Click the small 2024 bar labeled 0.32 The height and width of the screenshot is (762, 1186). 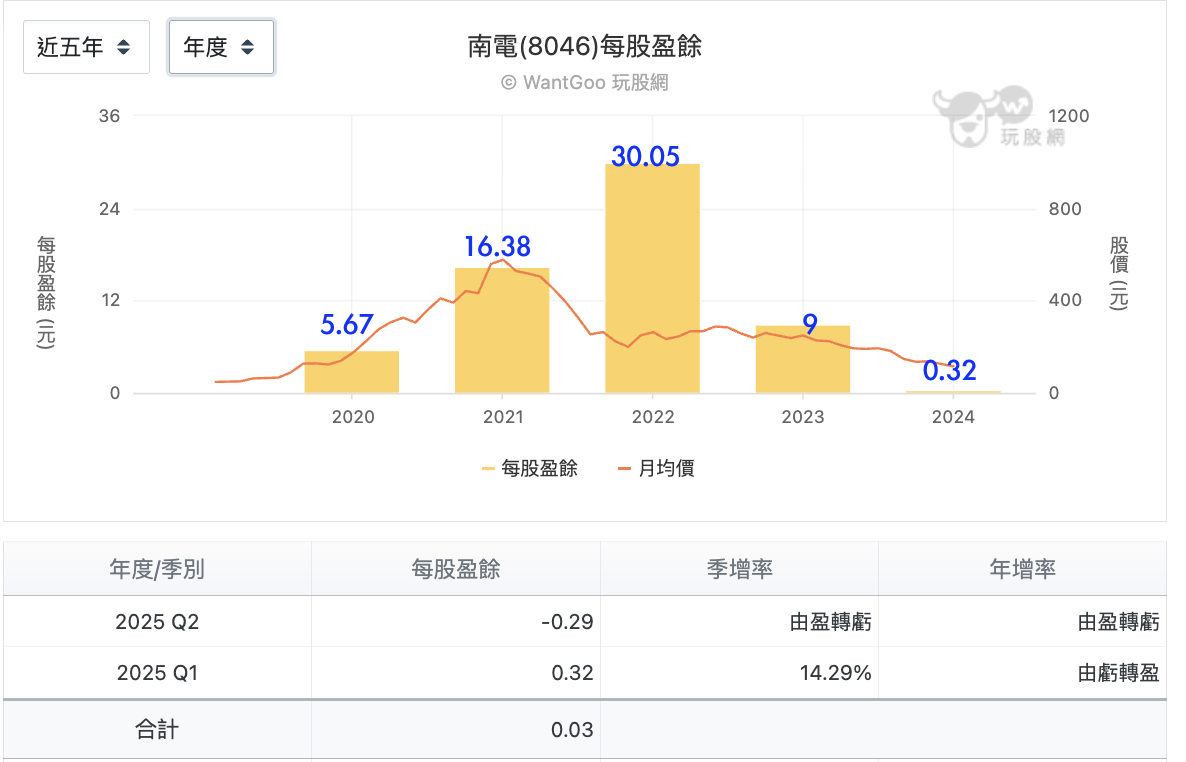[x=953, y=392]
